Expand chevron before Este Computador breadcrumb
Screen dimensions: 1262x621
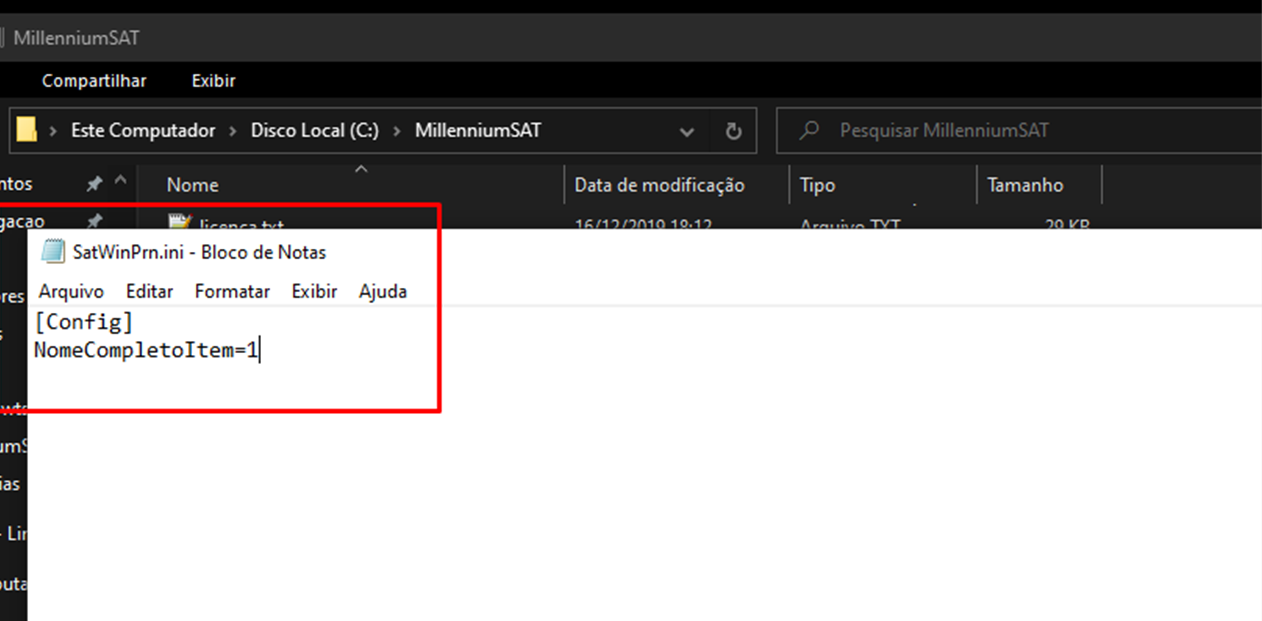(x=51, y=131)
